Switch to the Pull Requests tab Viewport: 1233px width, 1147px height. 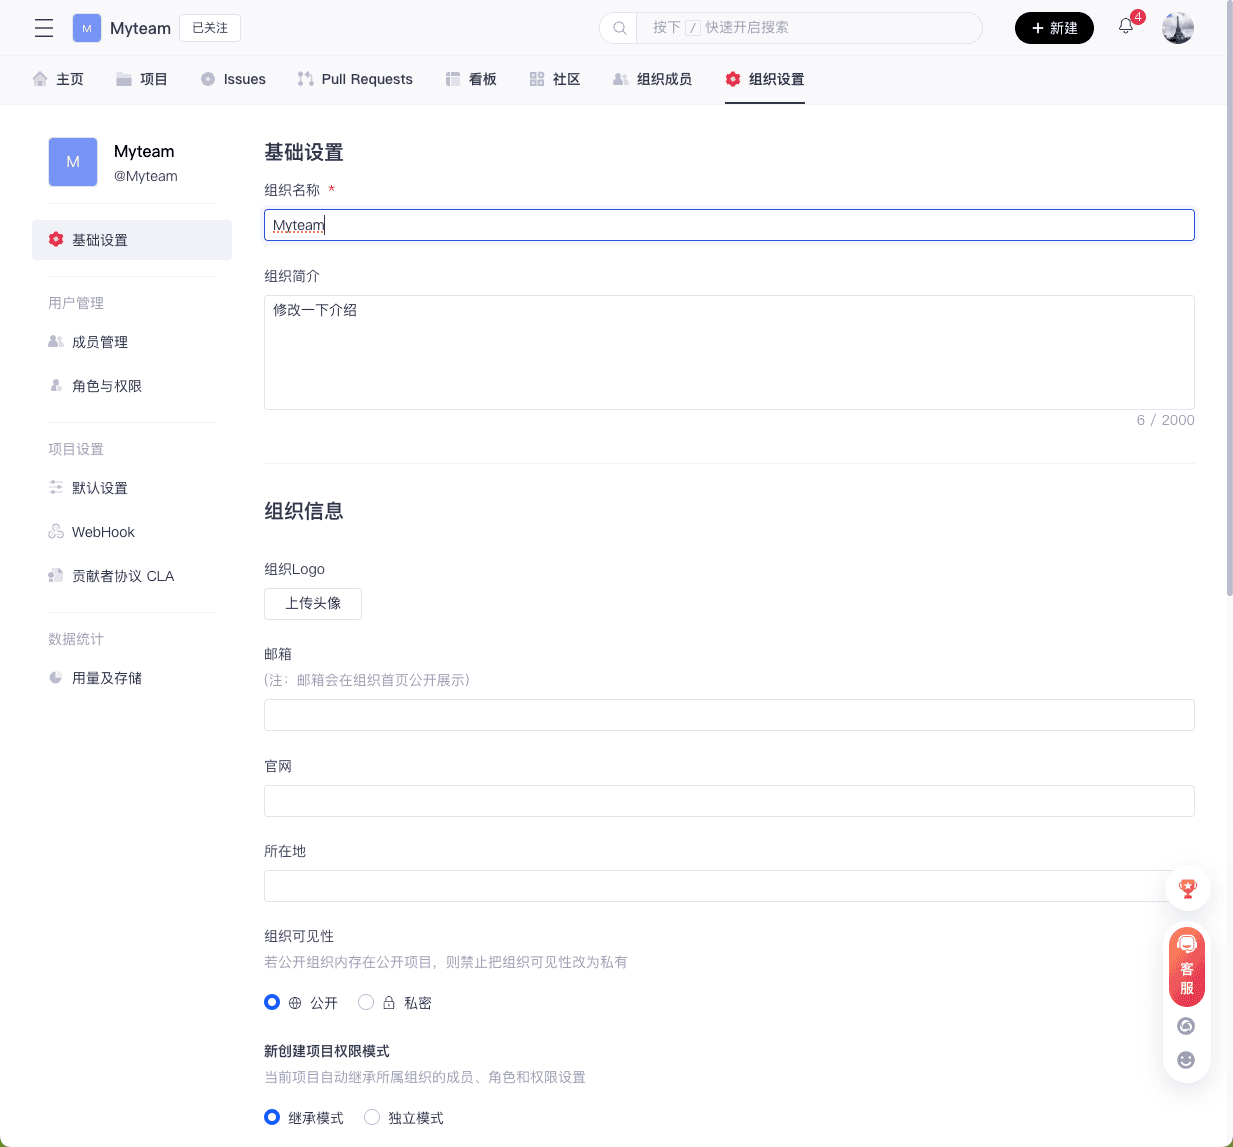(355, 79)
